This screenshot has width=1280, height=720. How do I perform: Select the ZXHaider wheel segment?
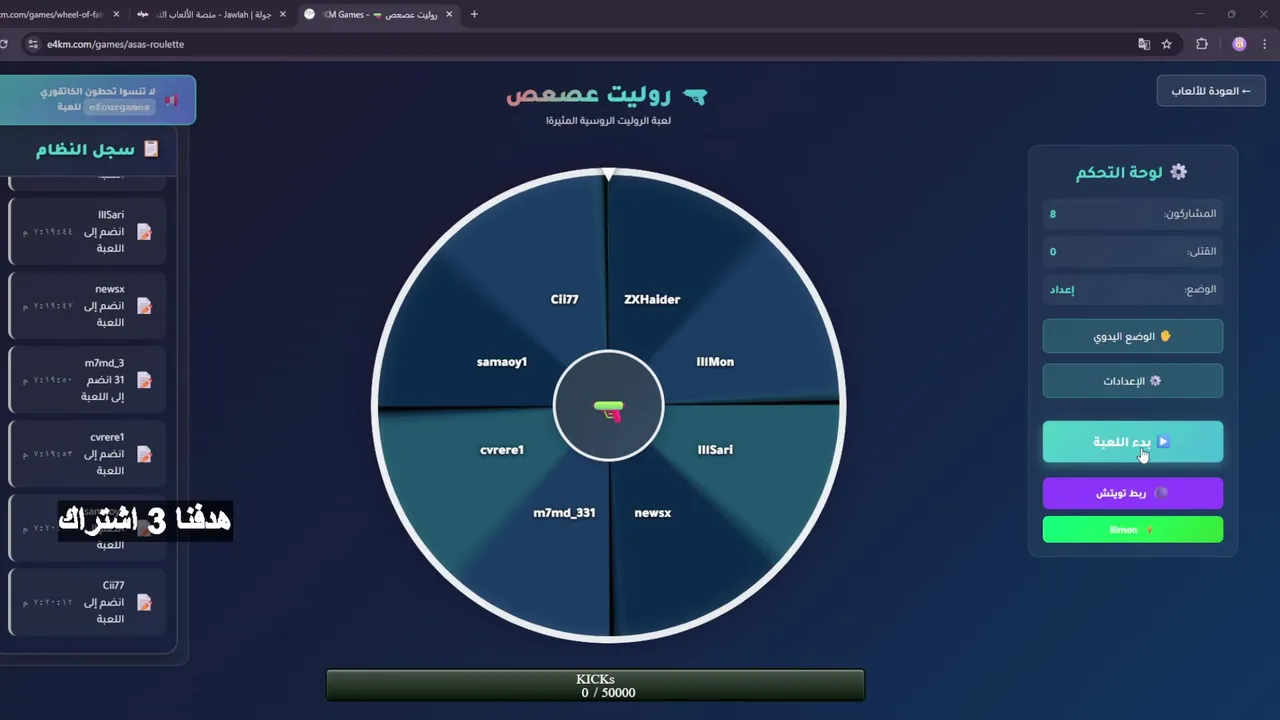point(652,299)
